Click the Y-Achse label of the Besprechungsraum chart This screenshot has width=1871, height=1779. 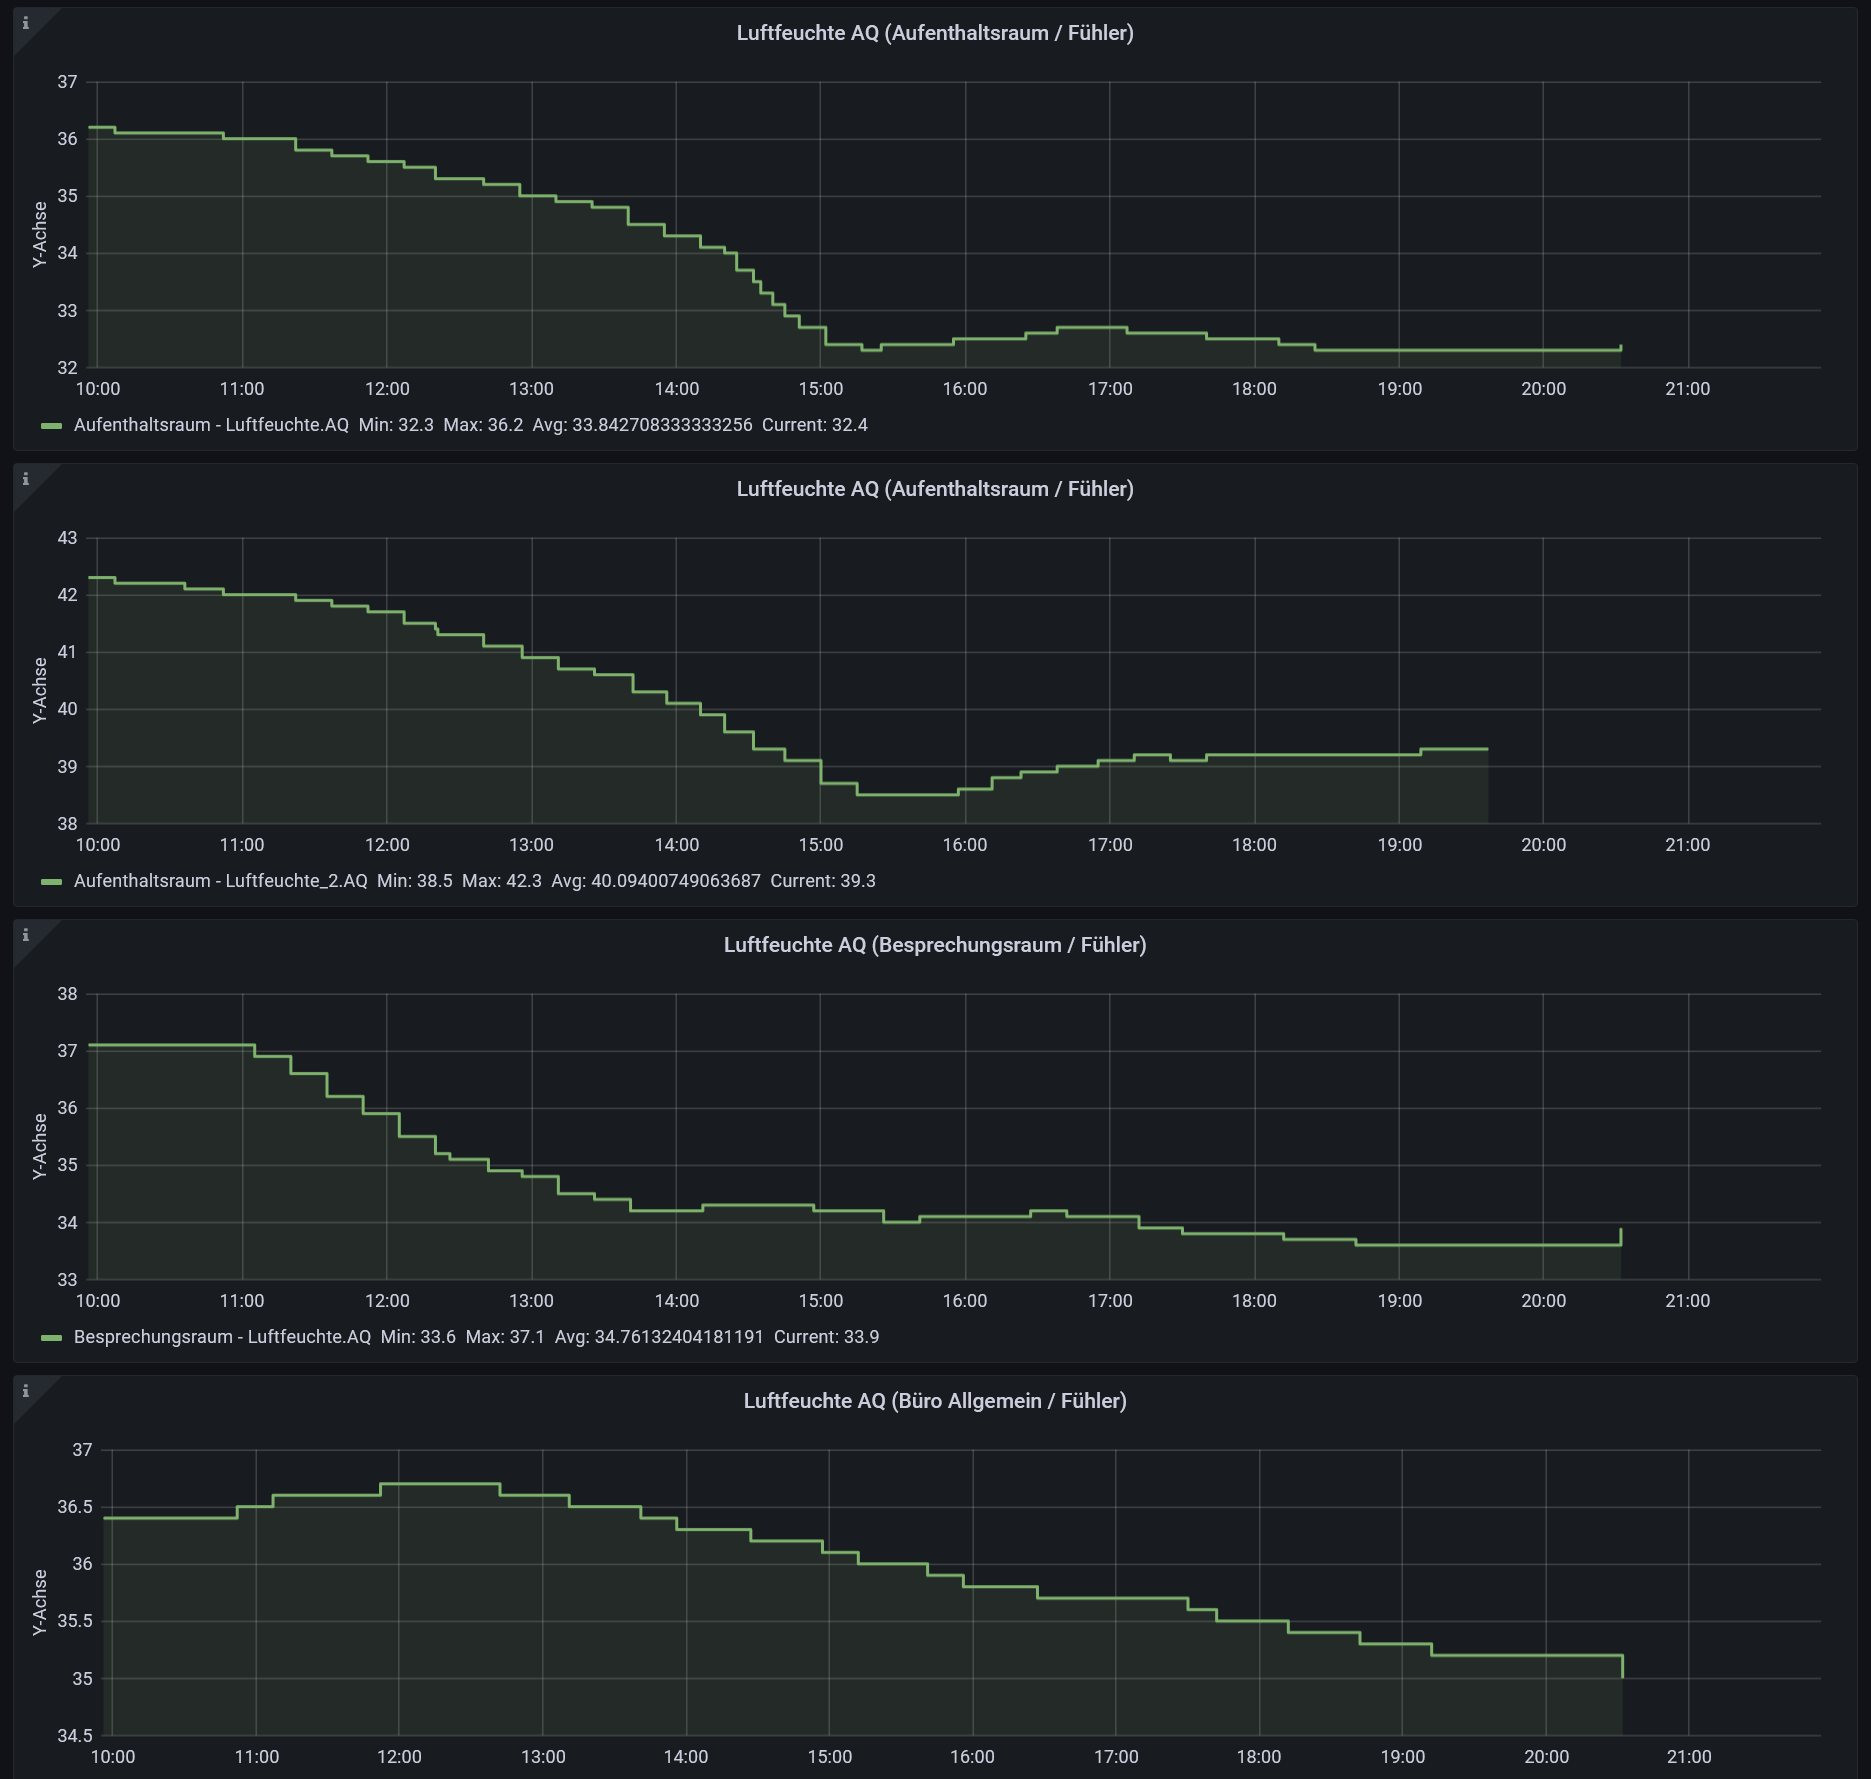(40, 1147)
